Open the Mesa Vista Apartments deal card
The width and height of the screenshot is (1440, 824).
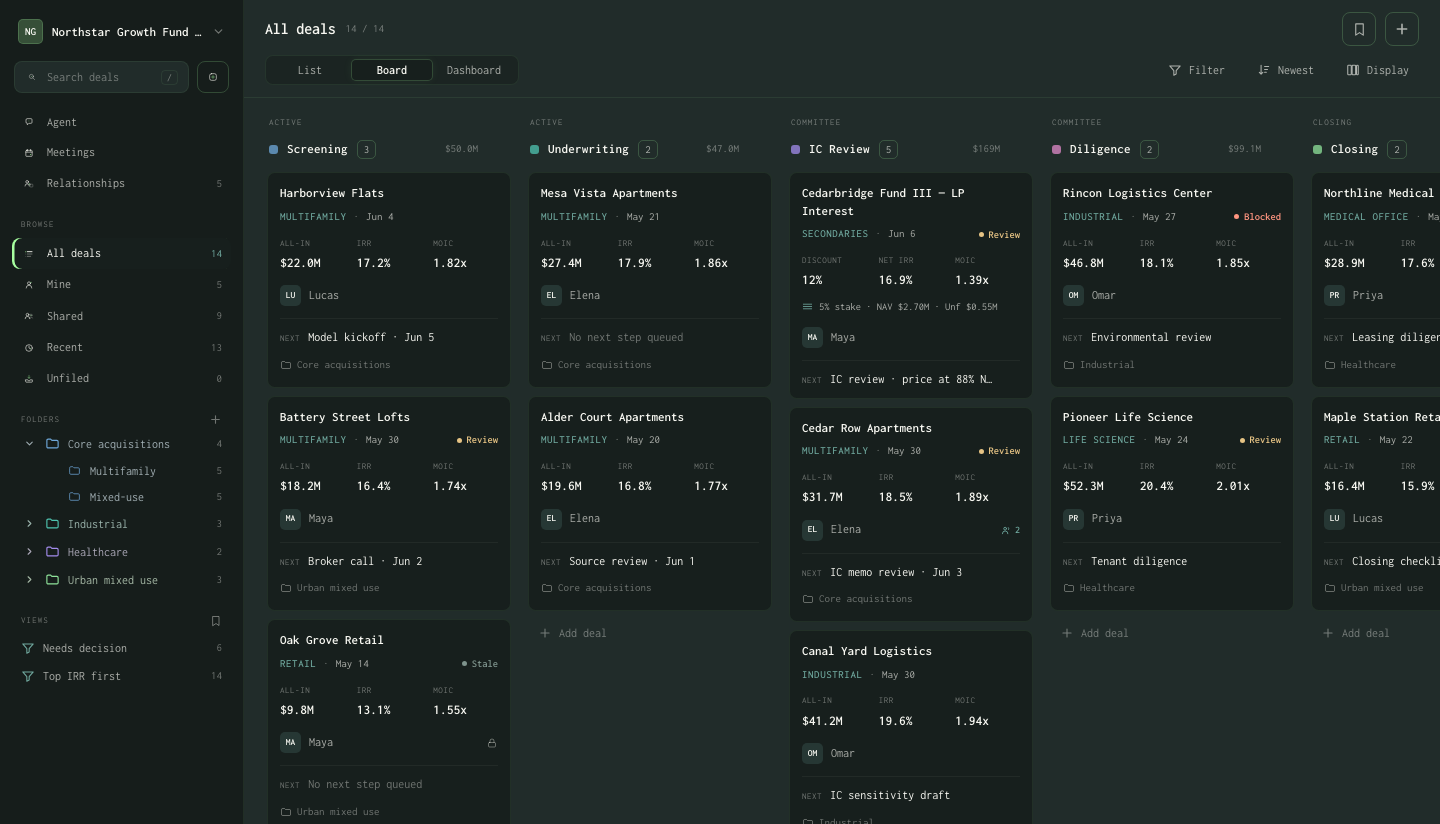click(650, 280)
